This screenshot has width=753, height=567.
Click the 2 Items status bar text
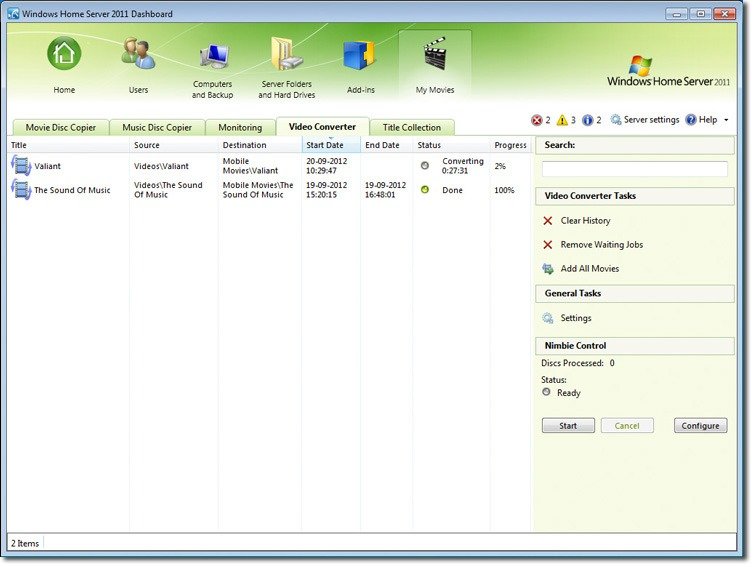25,543
